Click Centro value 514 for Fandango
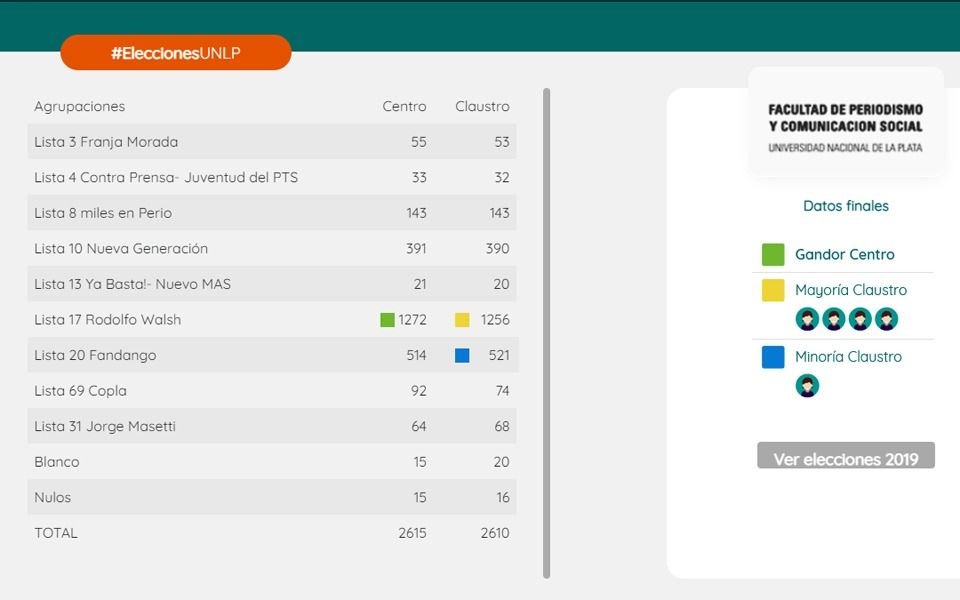The height and width of the screenshot is (600, 960). click(x=416, y=355)
